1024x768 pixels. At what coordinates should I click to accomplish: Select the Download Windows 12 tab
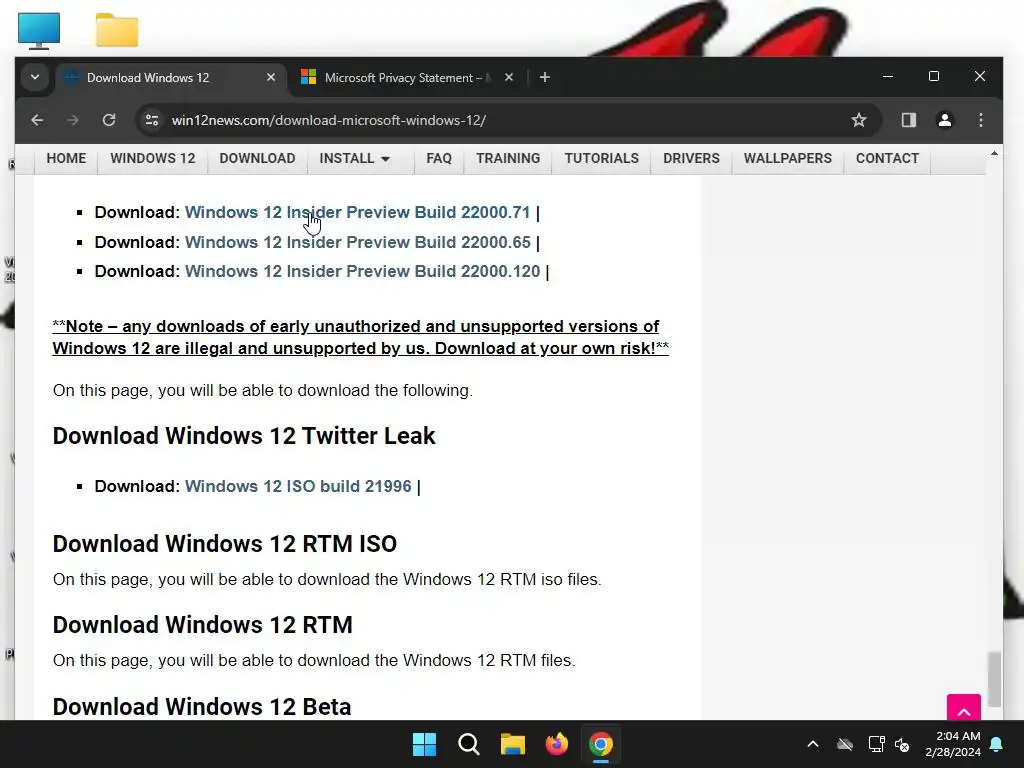coord(171,77)
